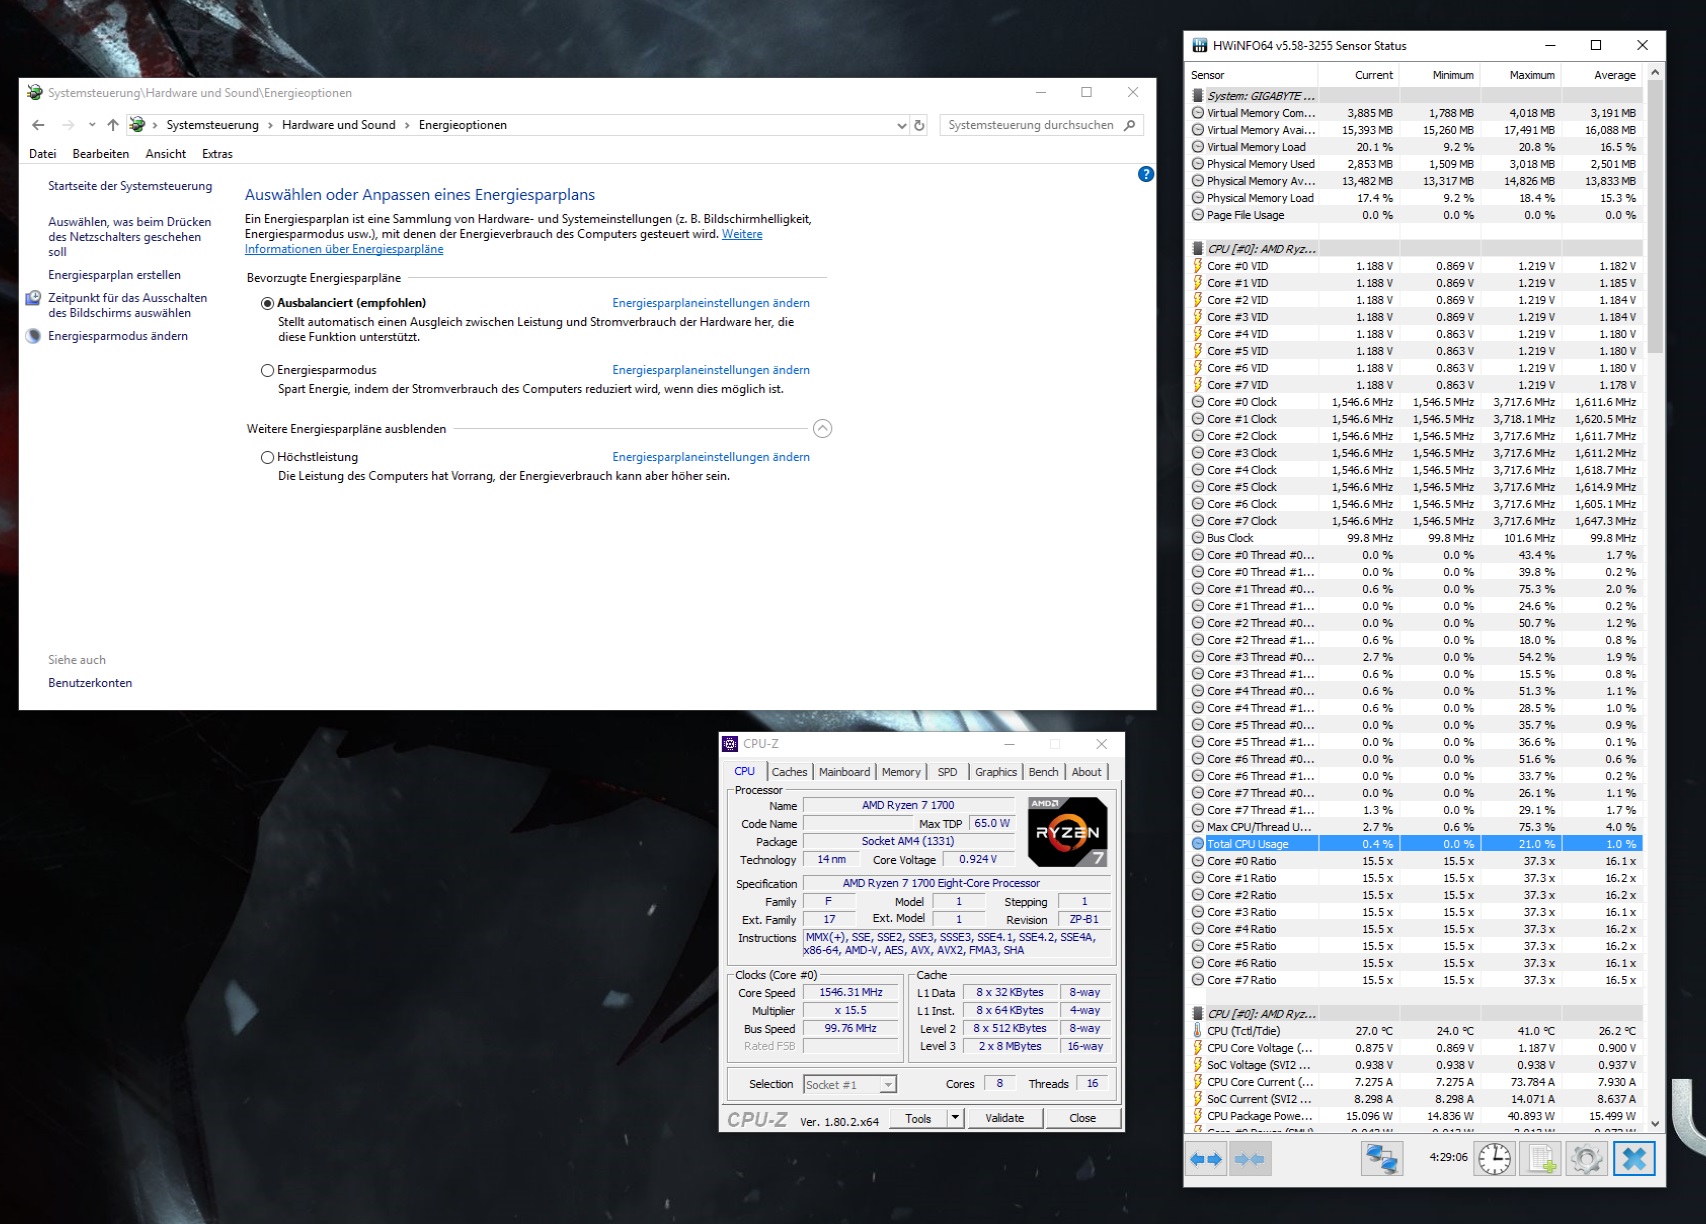Reset min/max with the clock icon in HWiNFO

1495,1159
